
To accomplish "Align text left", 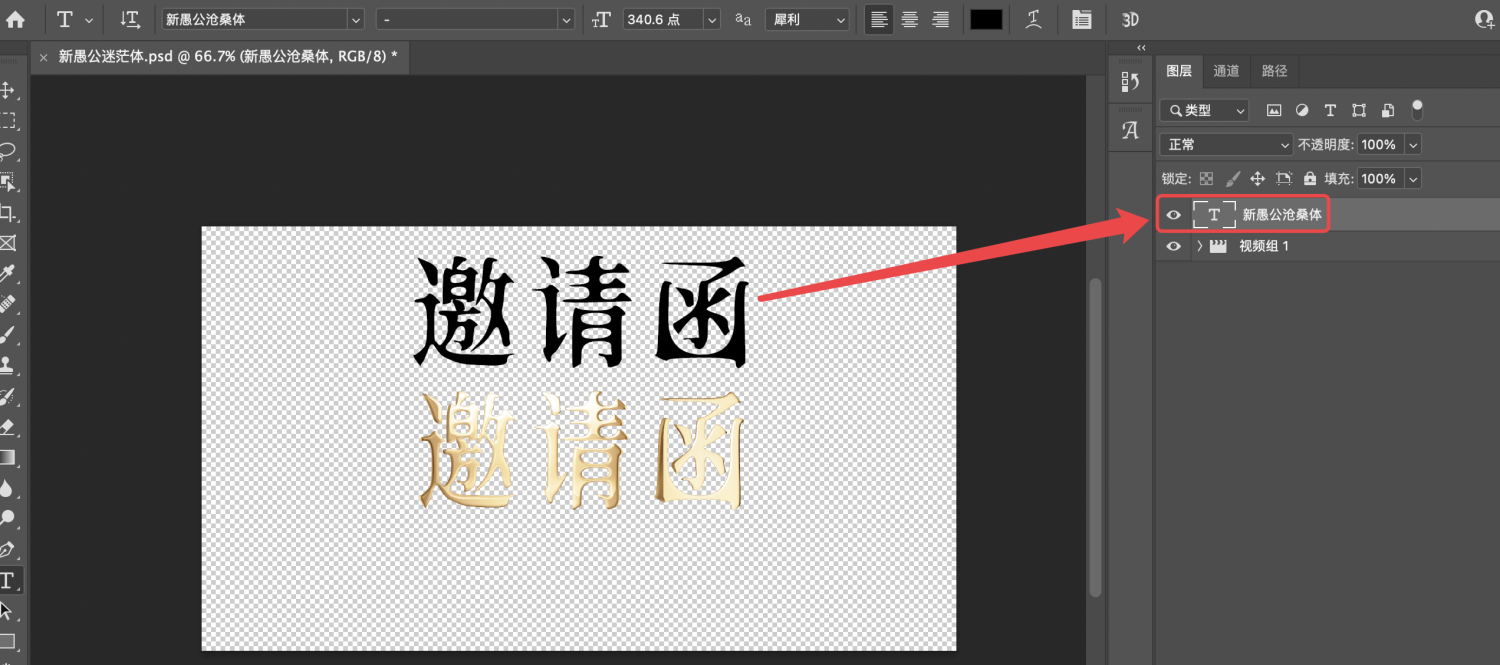I will (x=879, y=19).
